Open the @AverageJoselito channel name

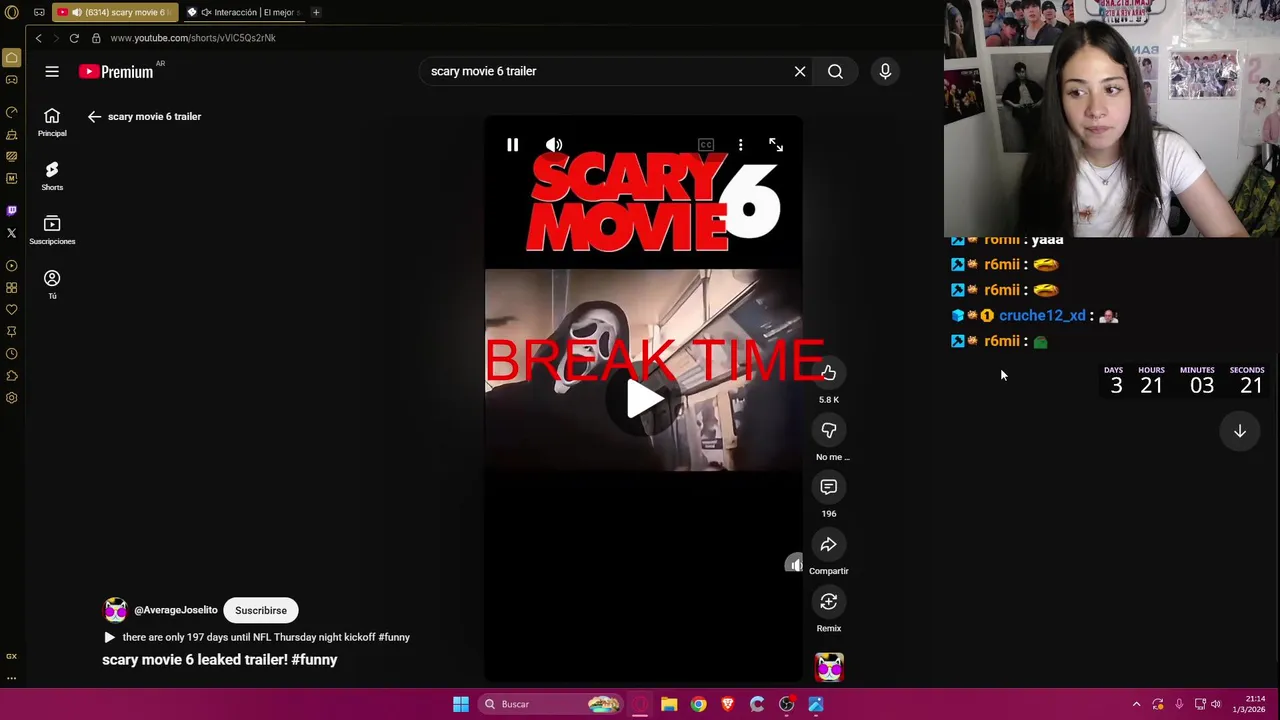[176, 610]
